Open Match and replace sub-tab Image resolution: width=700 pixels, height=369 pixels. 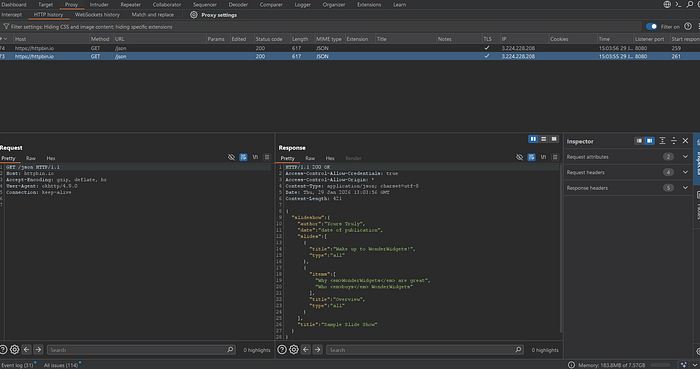(153, 15)
